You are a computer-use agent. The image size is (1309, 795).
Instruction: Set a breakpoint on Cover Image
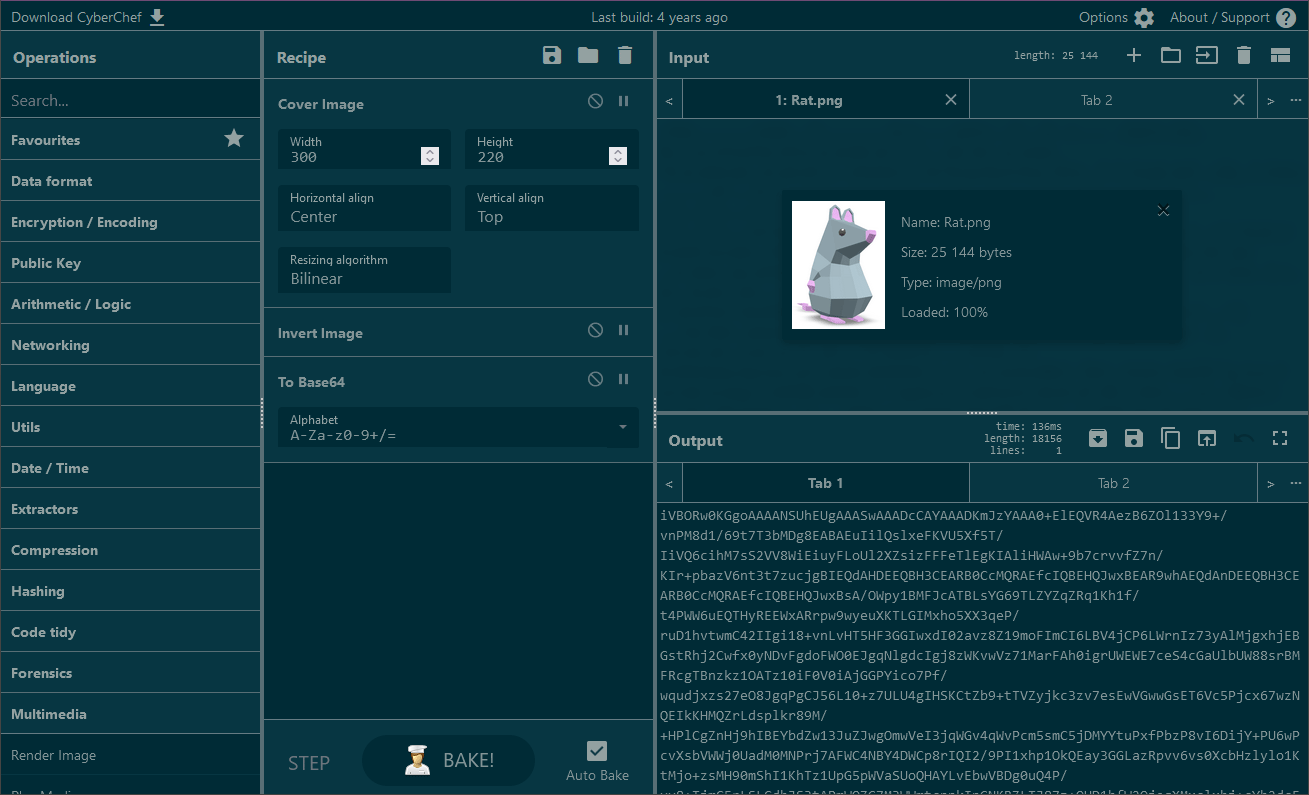click(x=623, y=100)
